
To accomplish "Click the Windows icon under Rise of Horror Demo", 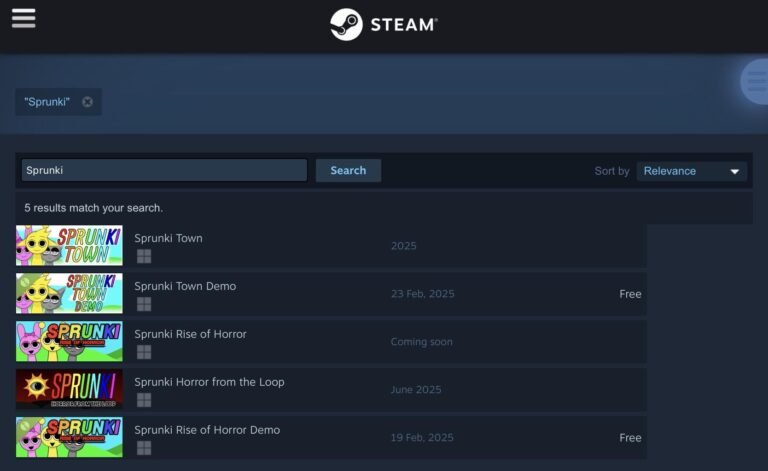I will tap(144, 448).
